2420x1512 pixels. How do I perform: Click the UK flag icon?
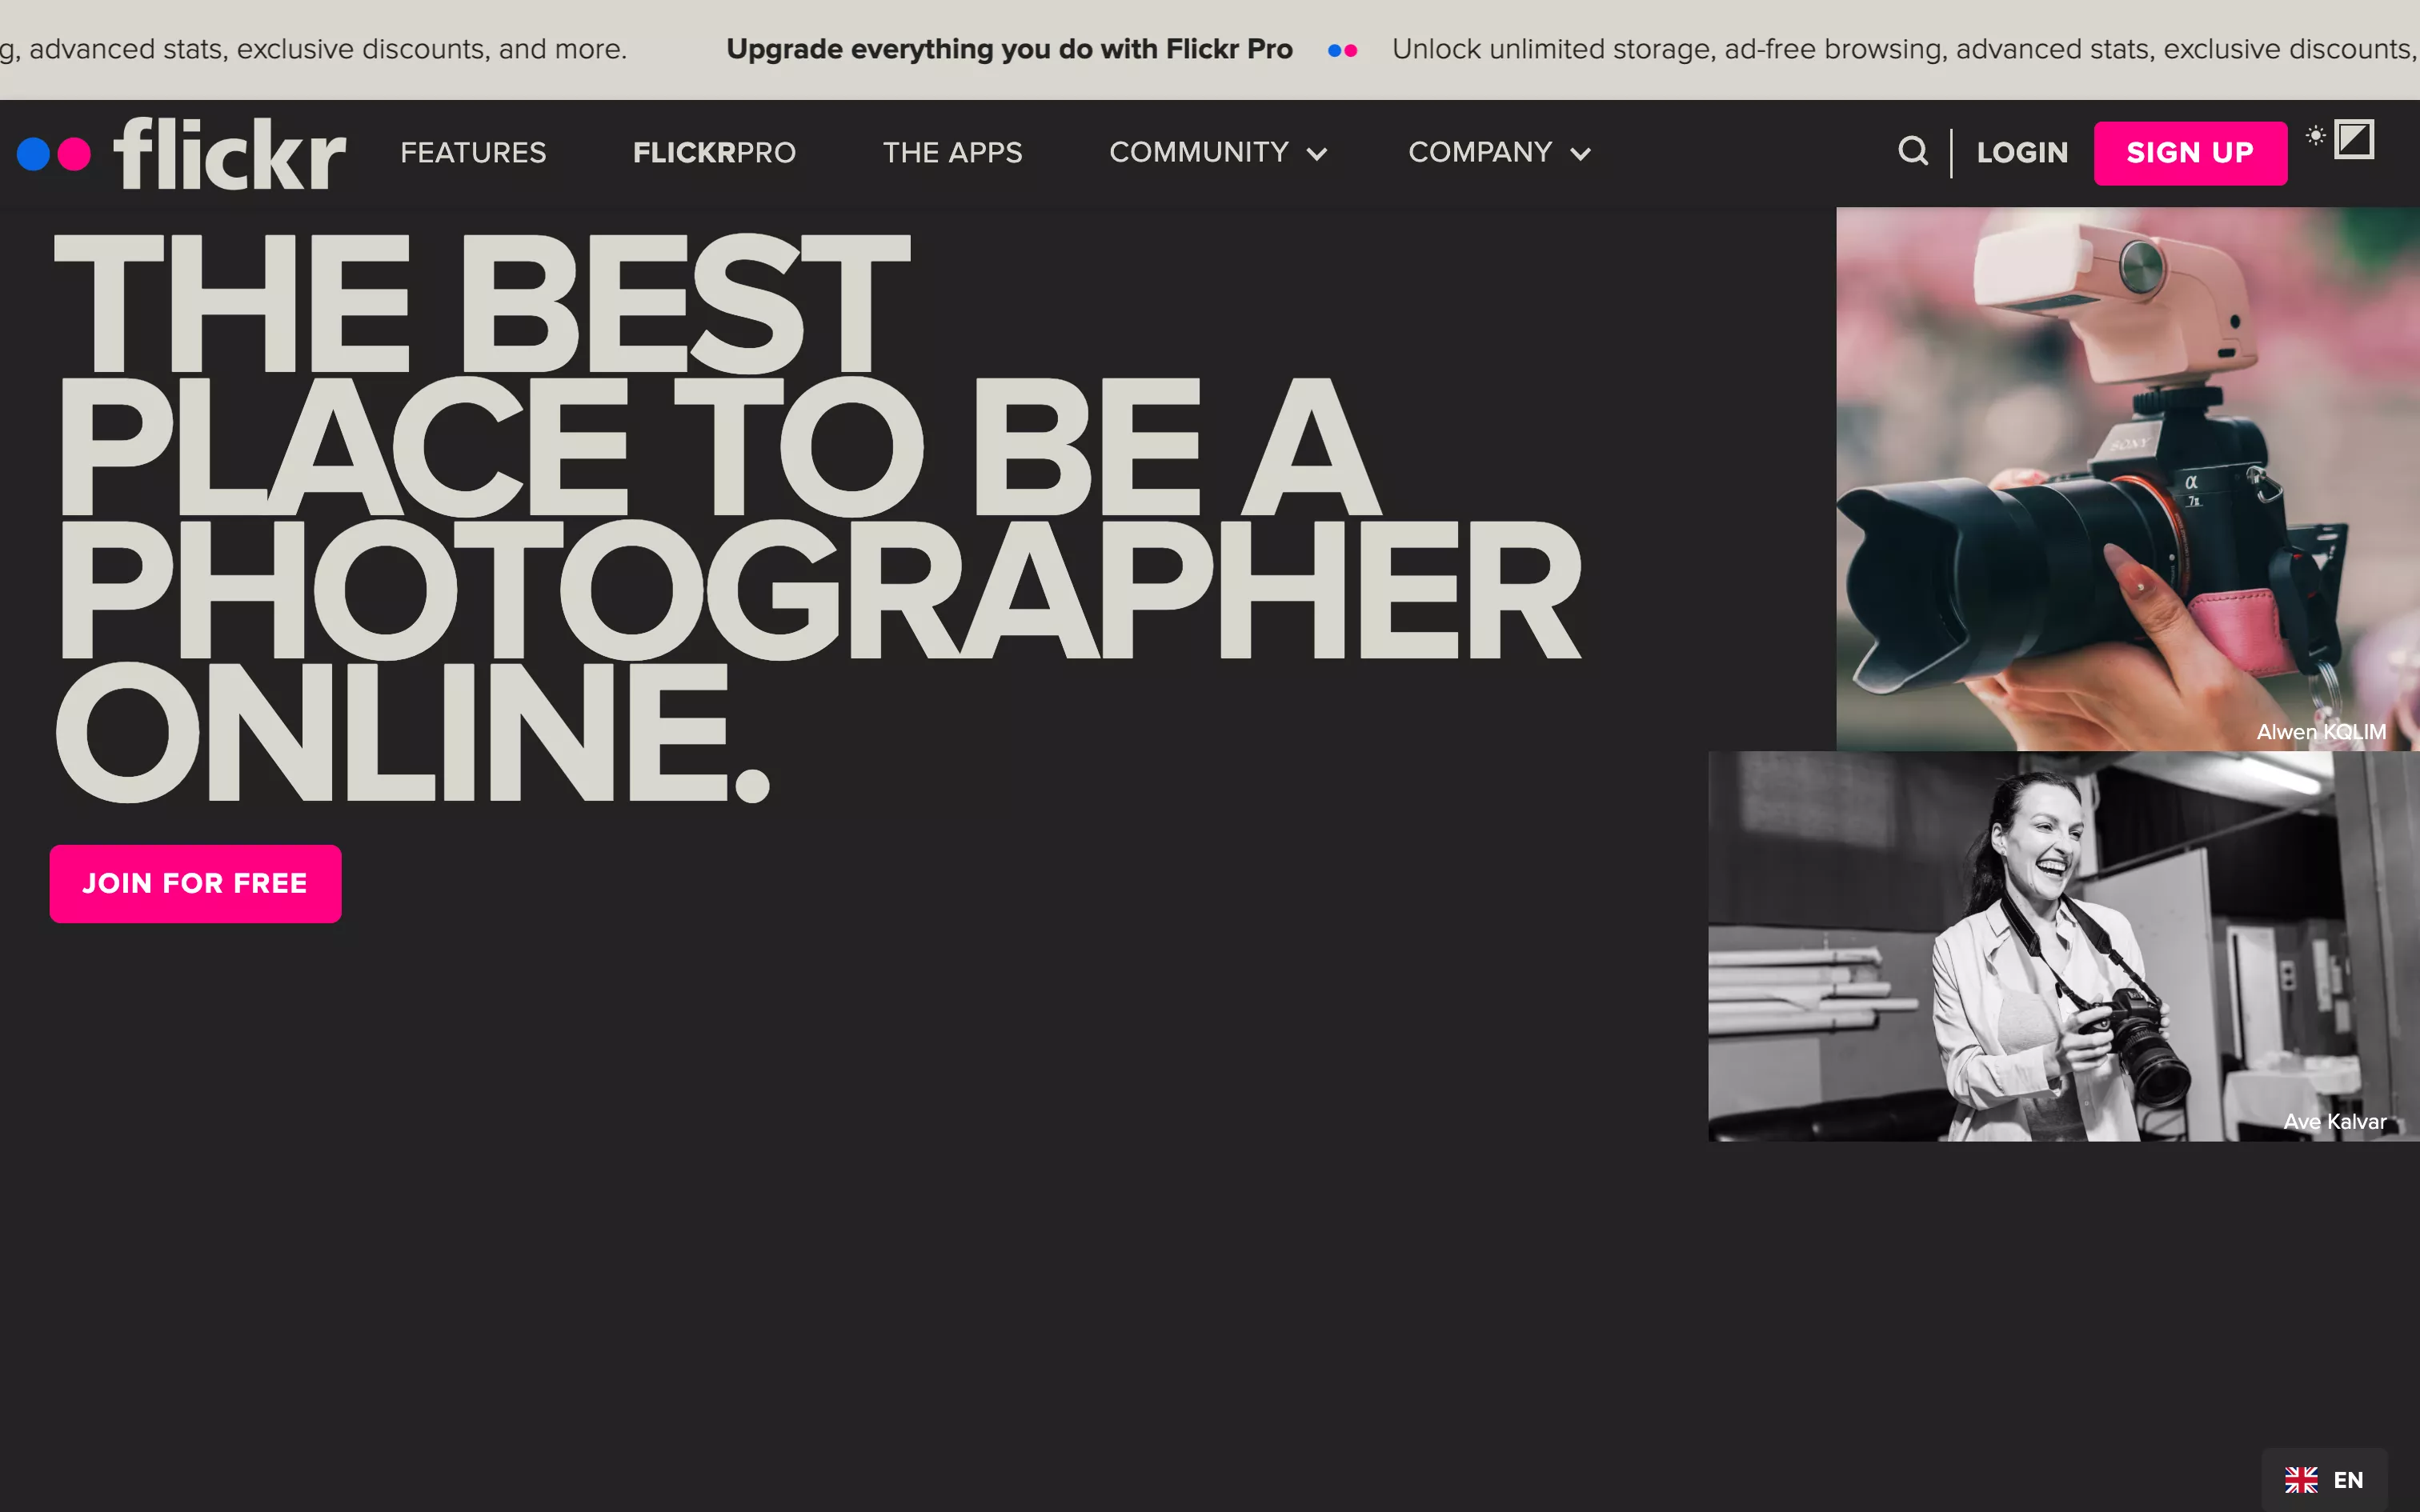tap(2301, 1479)
